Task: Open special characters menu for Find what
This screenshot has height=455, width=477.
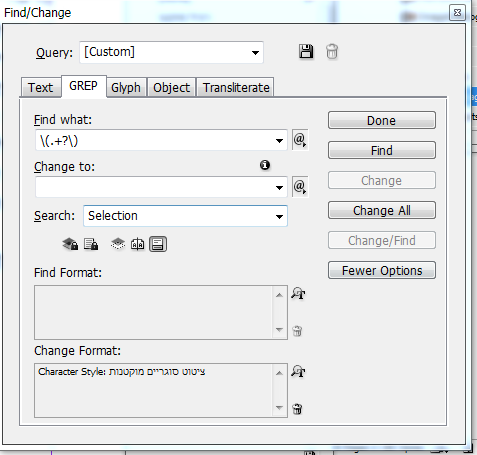Action: [300, 140]
